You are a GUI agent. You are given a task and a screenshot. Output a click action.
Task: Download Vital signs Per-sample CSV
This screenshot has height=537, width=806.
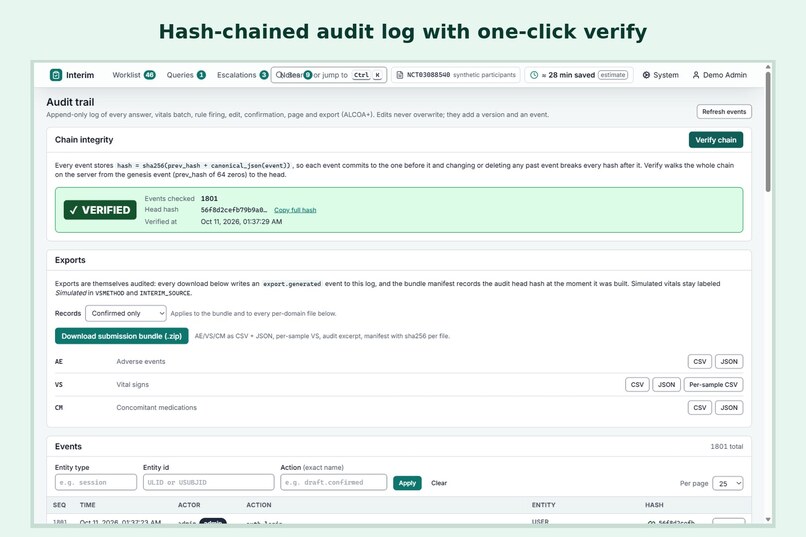coord(713,385)
